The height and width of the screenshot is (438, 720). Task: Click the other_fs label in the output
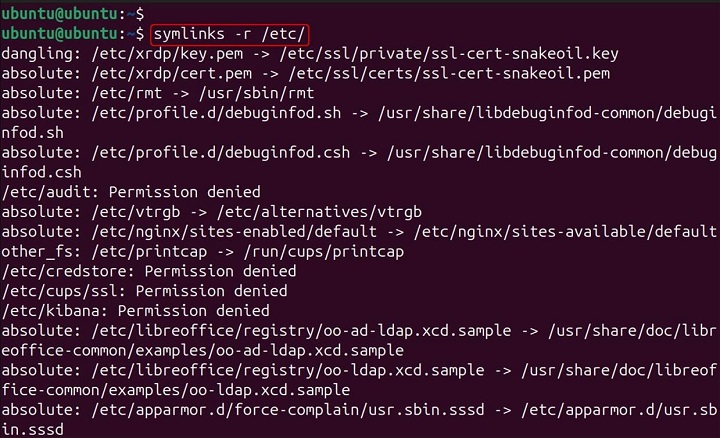tap(38, 250)
